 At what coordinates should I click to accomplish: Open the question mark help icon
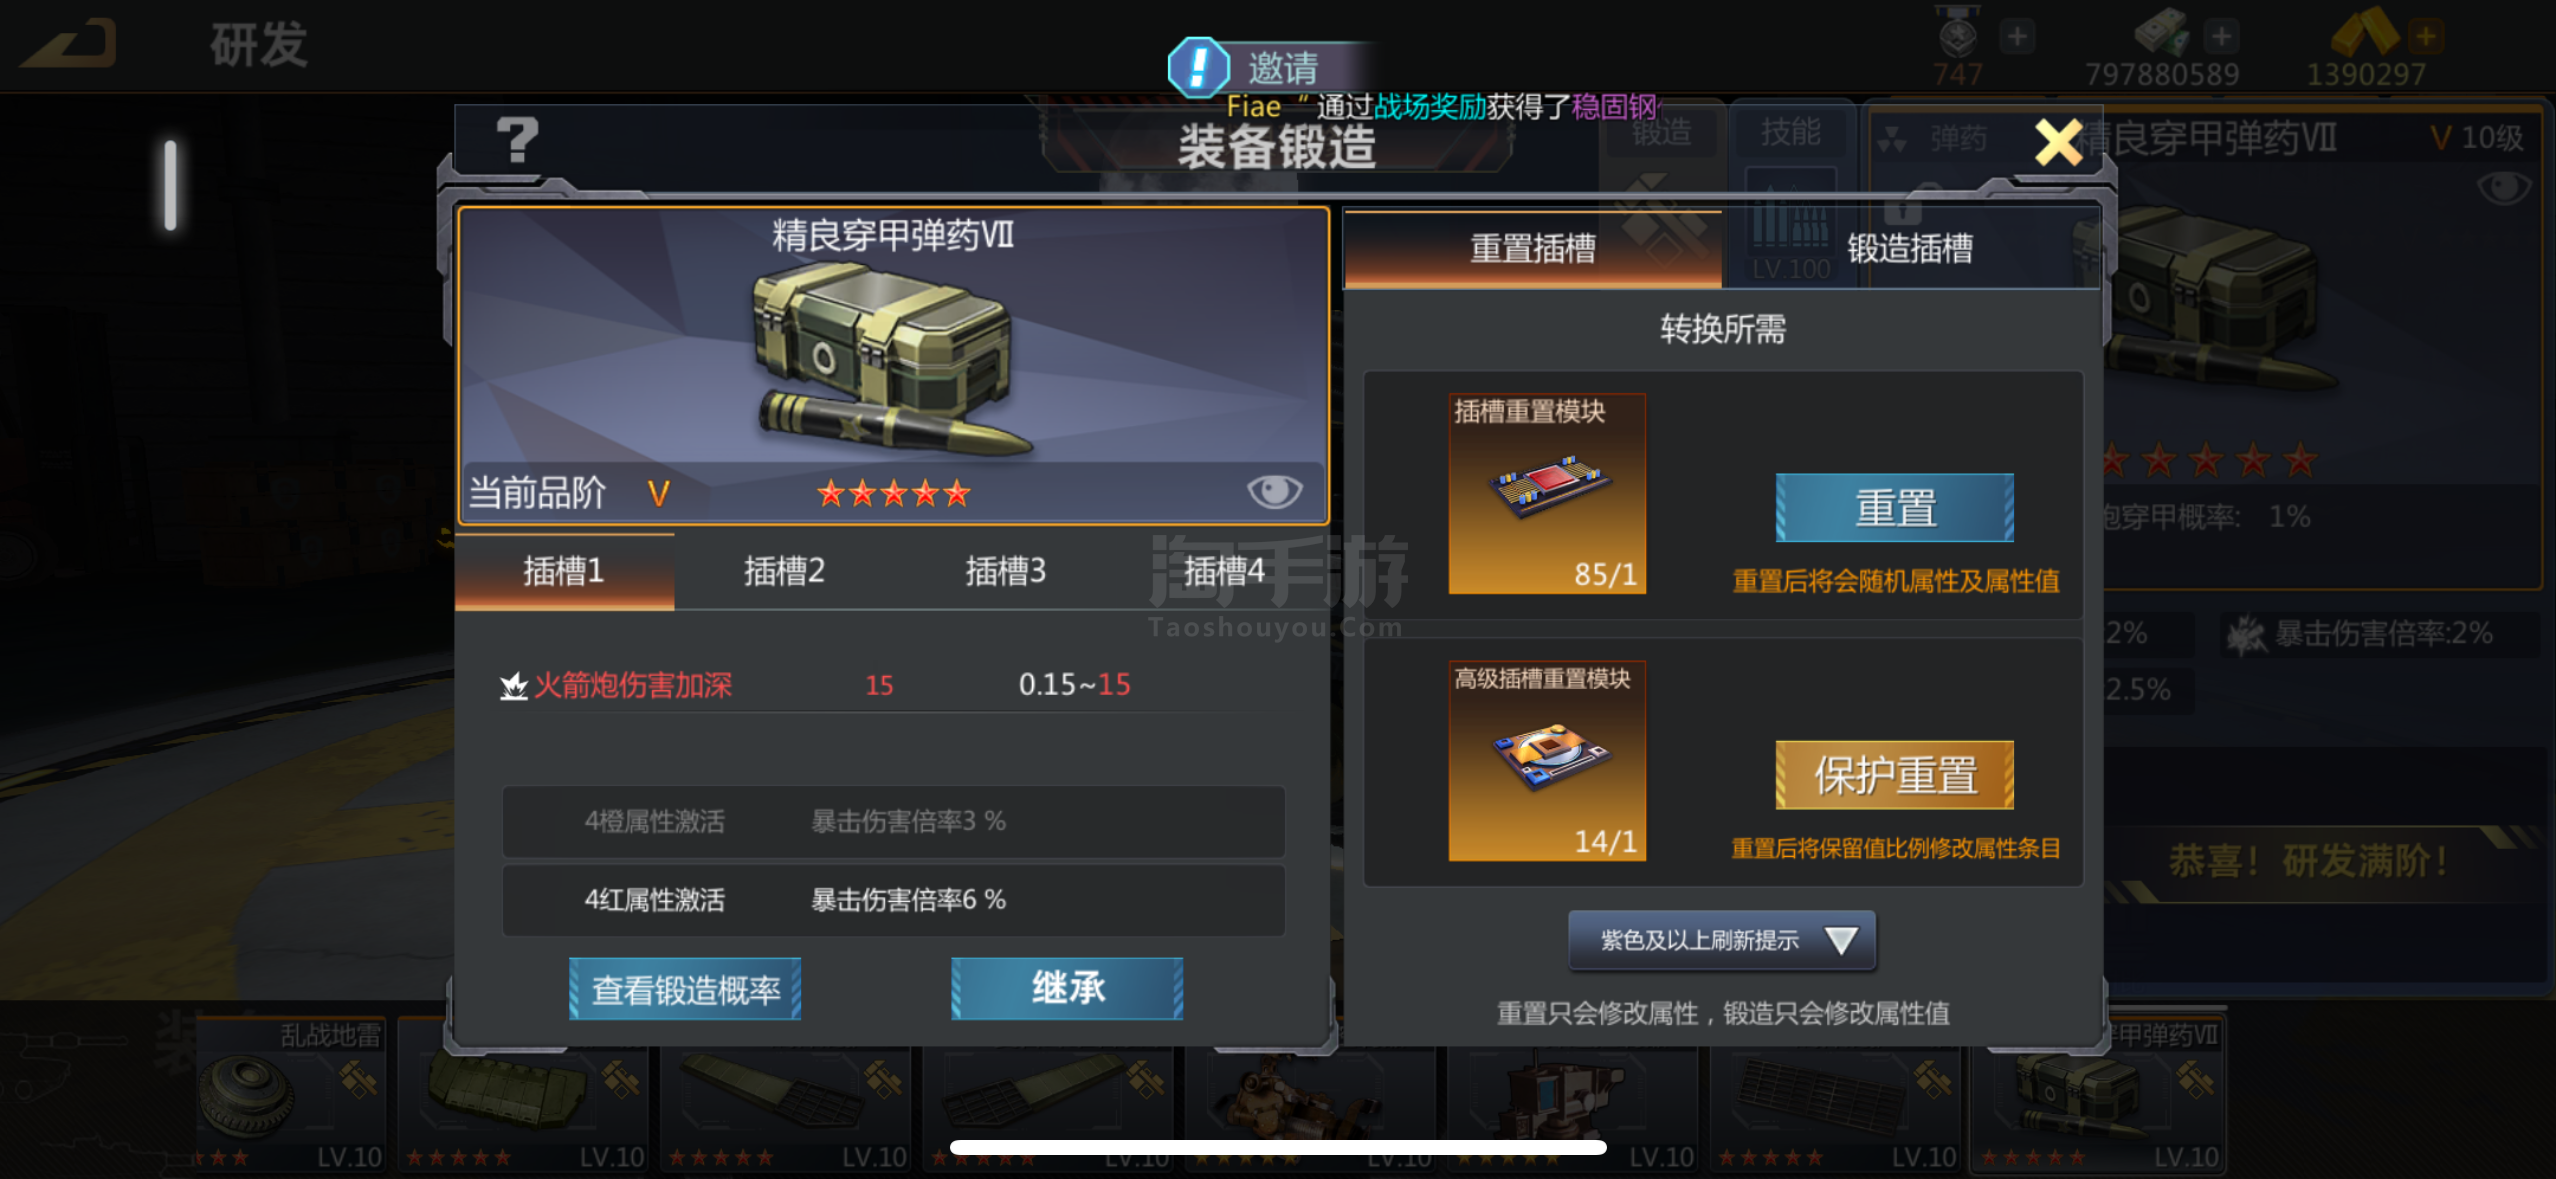[x=517, y=140]
